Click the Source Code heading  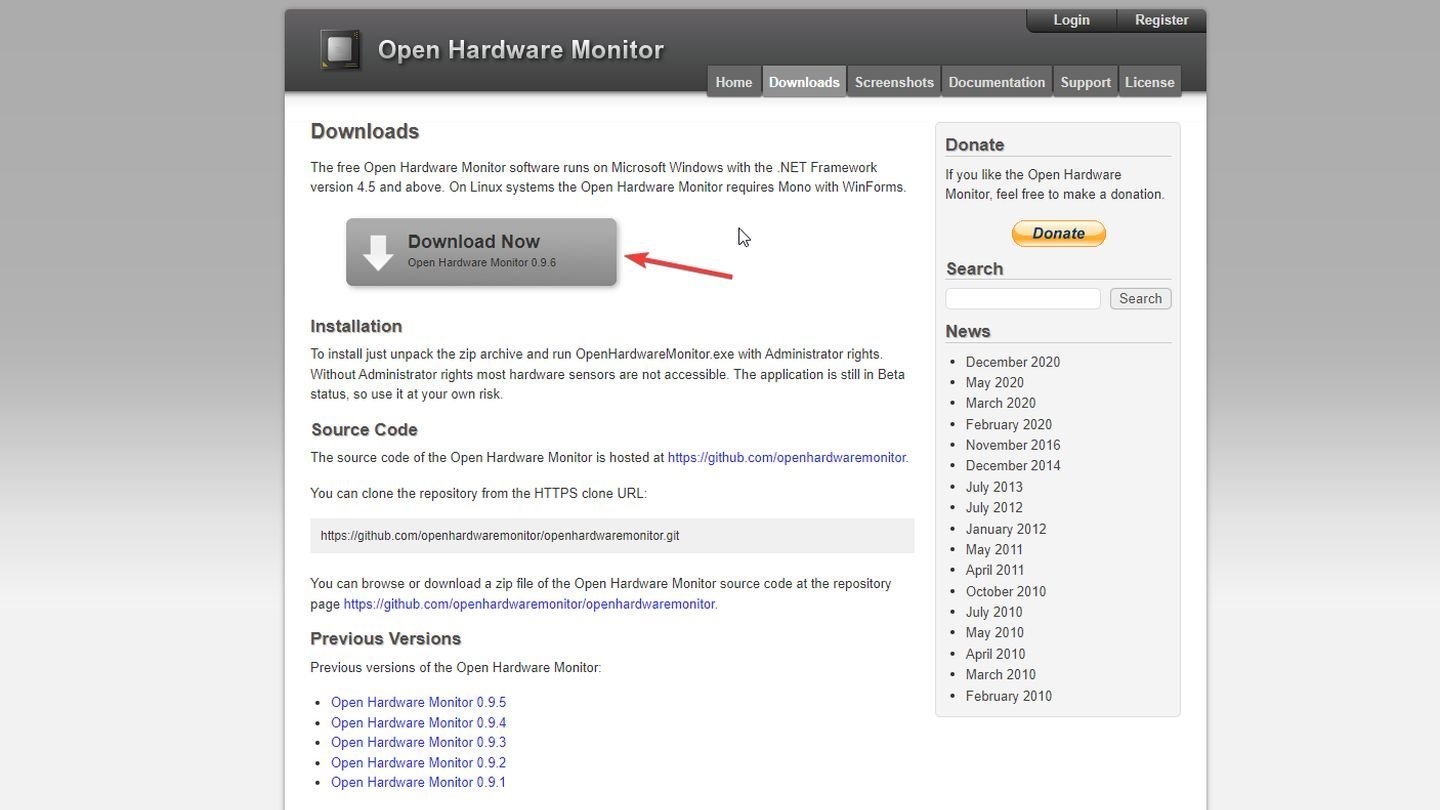(x=364, y=430)
